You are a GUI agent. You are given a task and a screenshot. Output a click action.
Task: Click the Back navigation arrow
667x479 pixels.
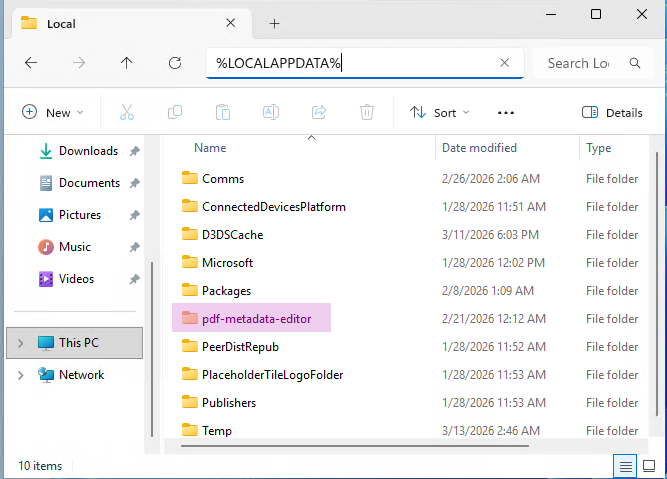click(x=31, y=63)
